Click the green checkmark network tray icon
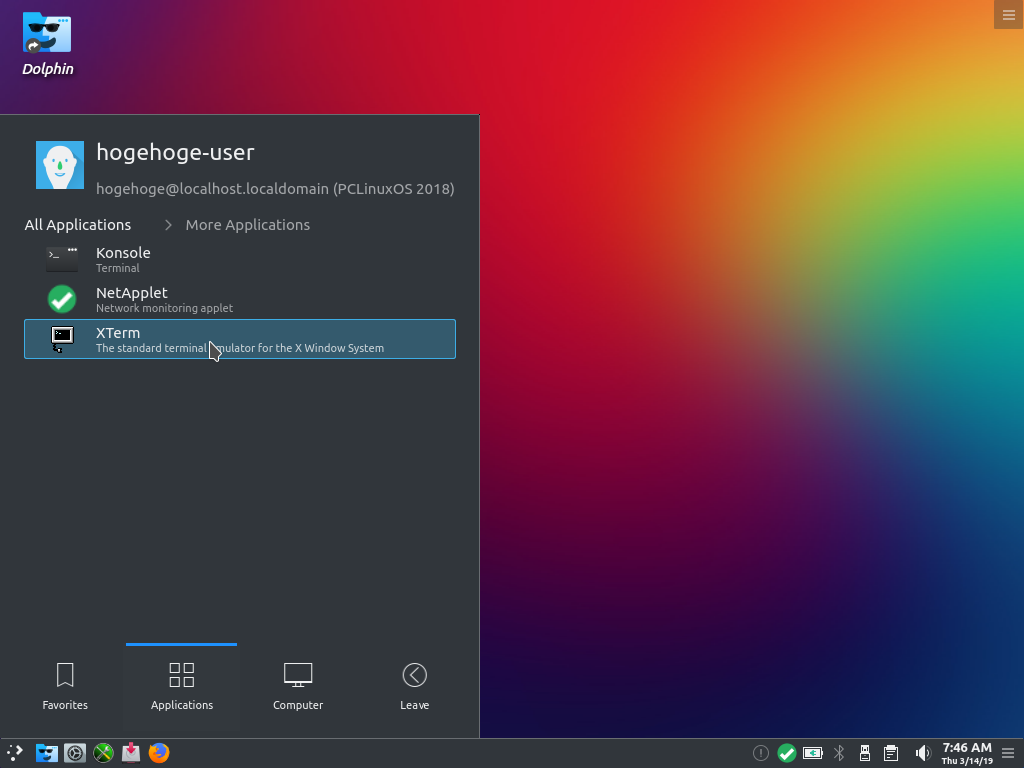This screenshot has width=1024, height=768. (x=787, y=754)
